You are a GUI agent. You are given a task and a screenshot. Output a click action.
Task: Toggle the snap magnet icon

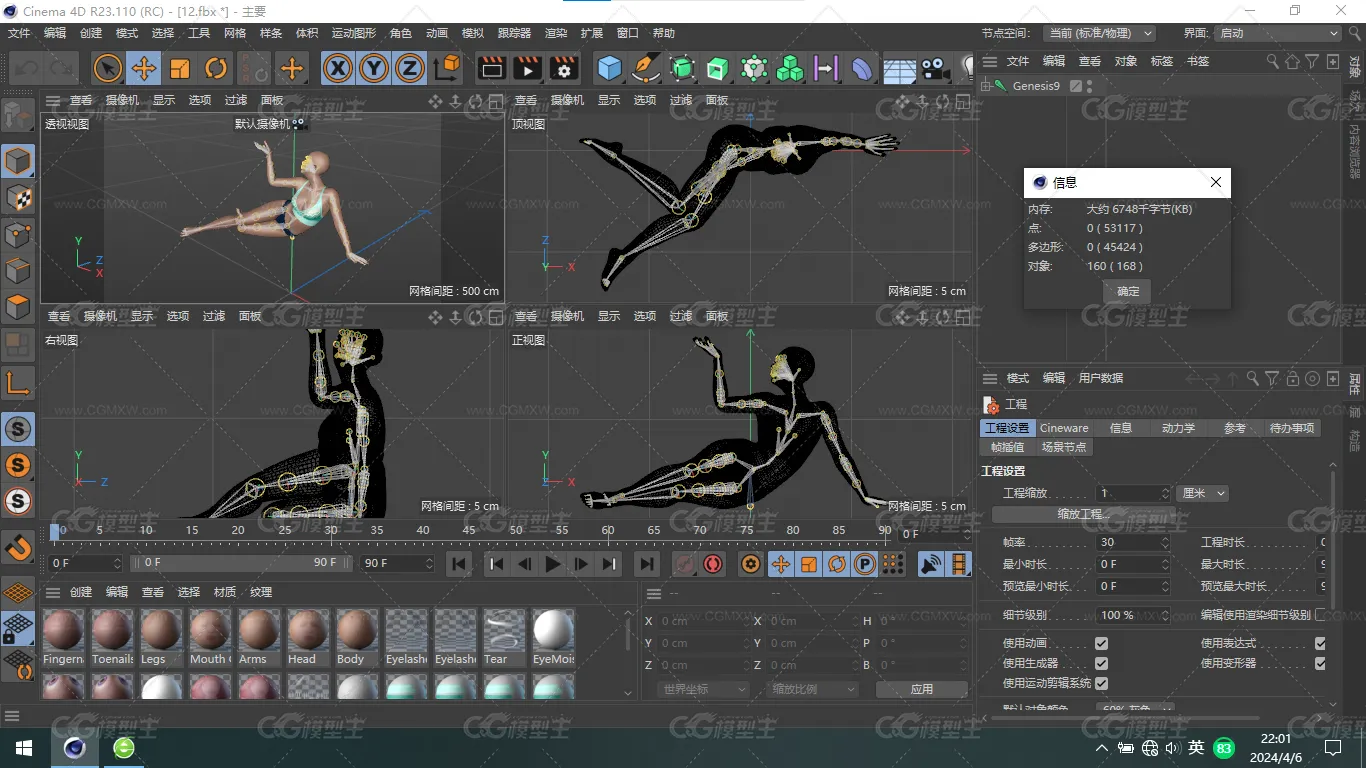pos(18,546)
